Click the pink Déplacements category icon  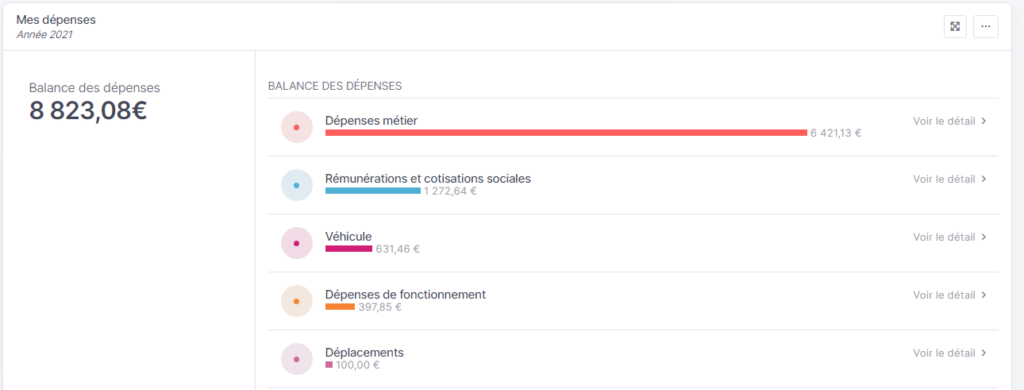pyautogui.click(x=296, y=359)
